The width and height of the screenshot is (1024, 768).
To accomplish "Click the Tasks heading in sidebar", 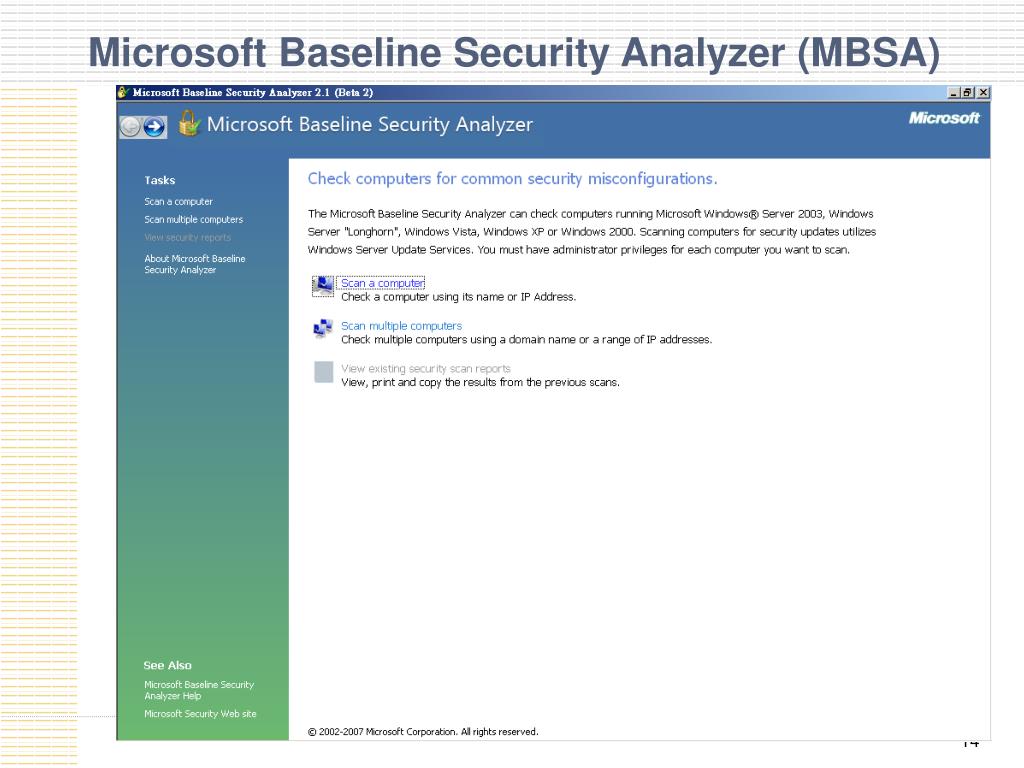I will click(159, 180).
